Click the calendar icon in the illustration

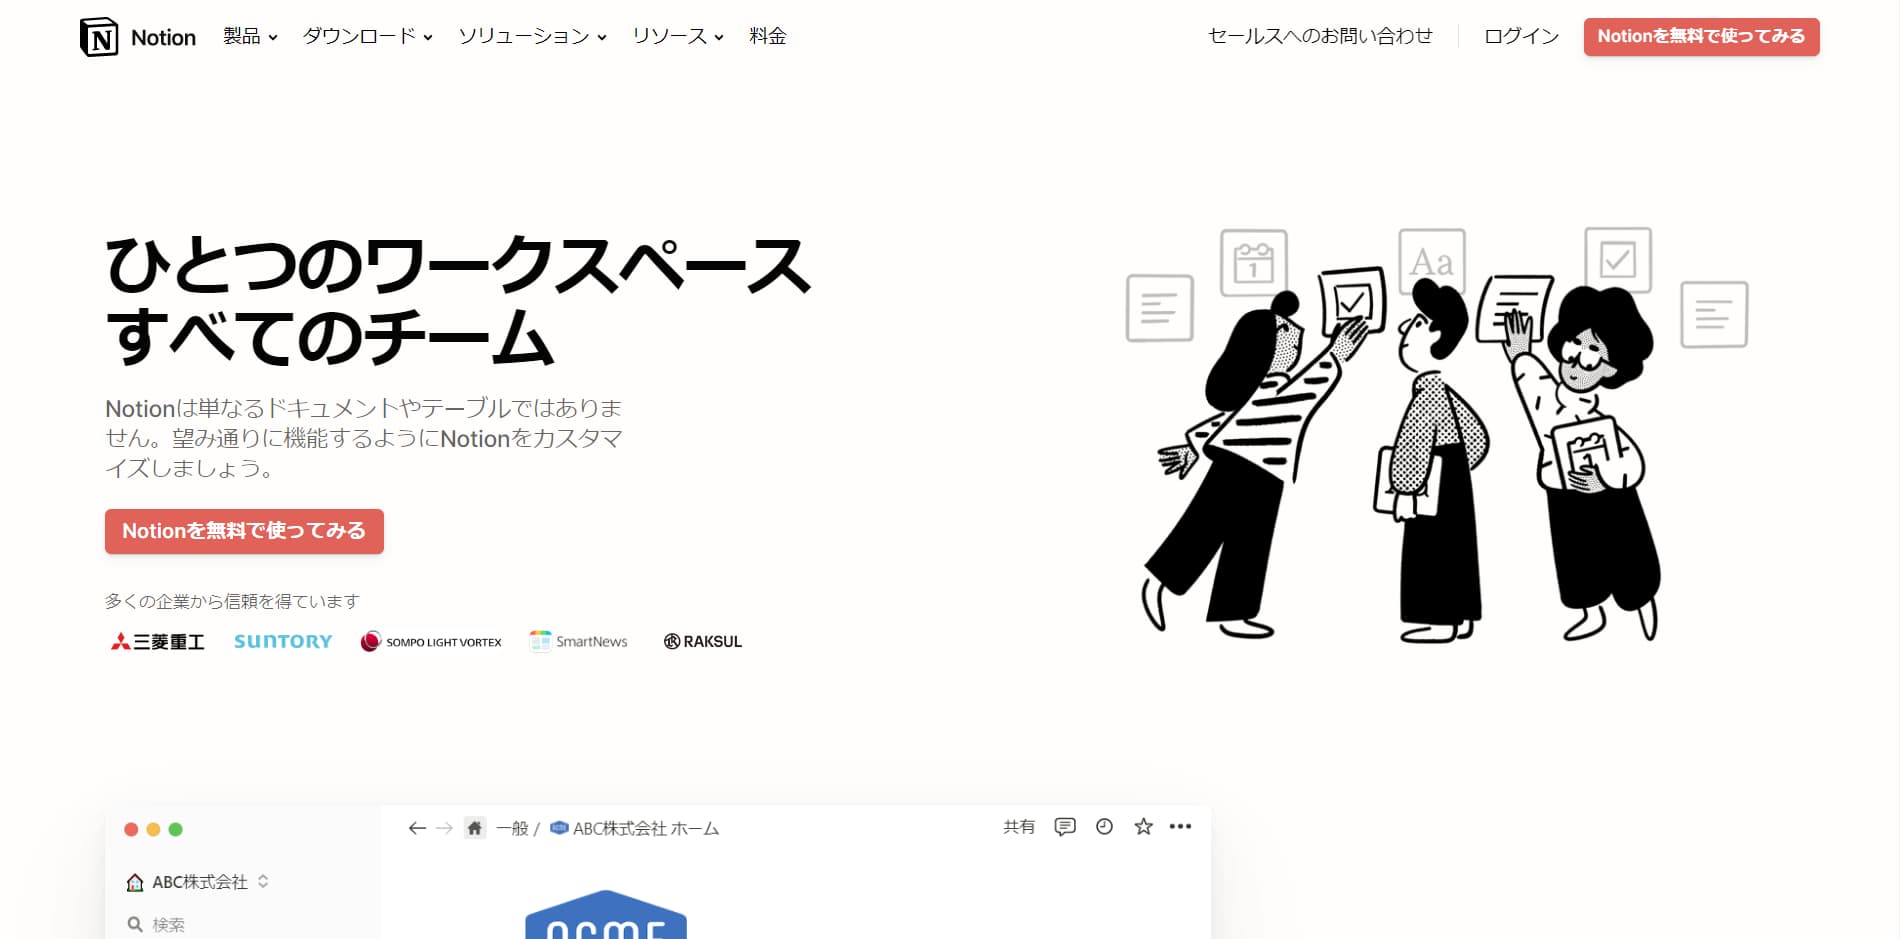tap(1253, 262)
